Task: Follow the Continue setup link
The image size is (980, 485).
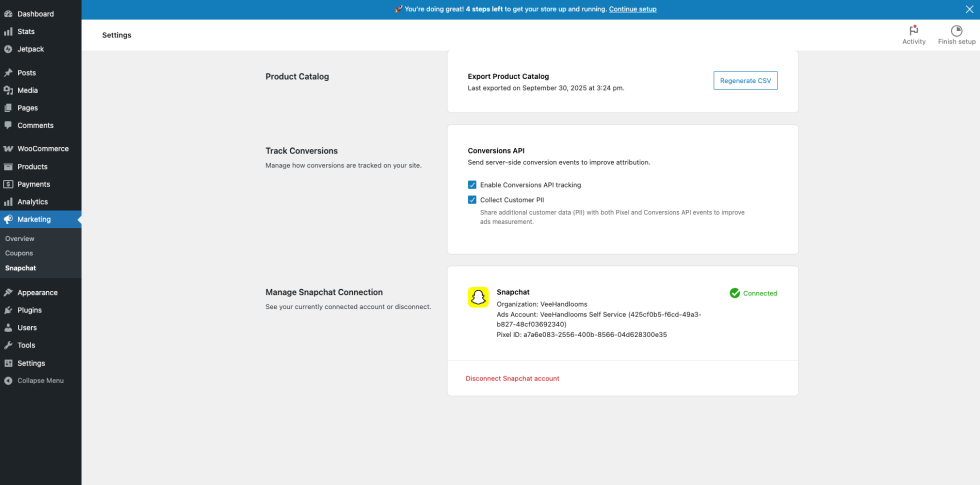Action: coord(632,9)
